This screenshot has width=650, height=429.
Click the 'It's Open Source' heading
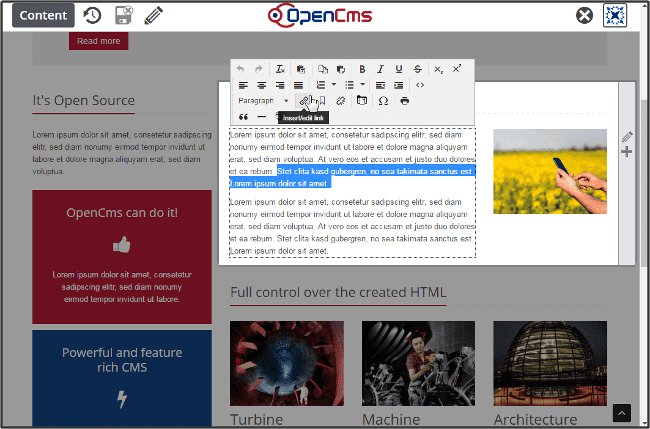point(84,100)
